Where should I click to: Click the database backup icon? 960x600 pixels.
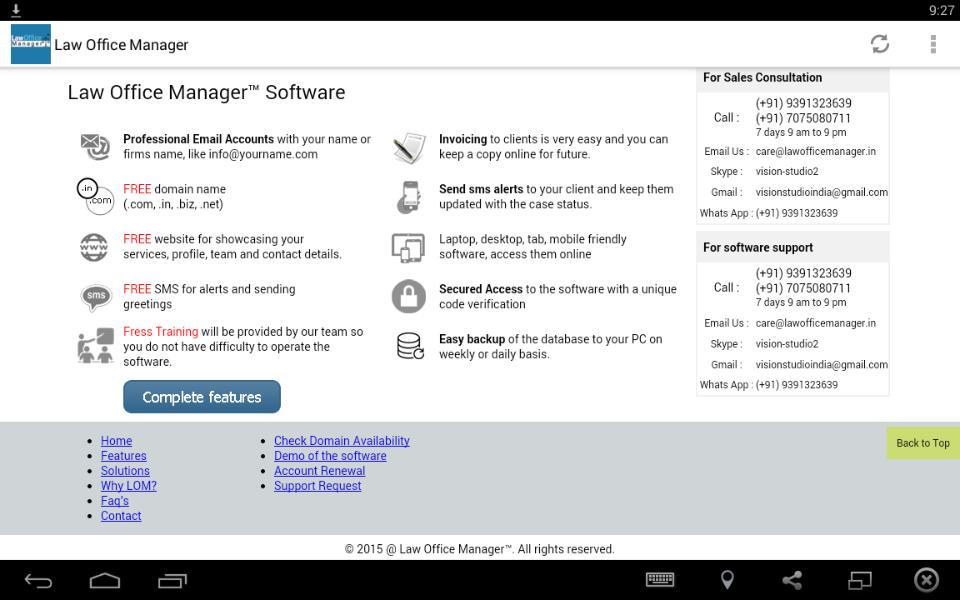410,346
